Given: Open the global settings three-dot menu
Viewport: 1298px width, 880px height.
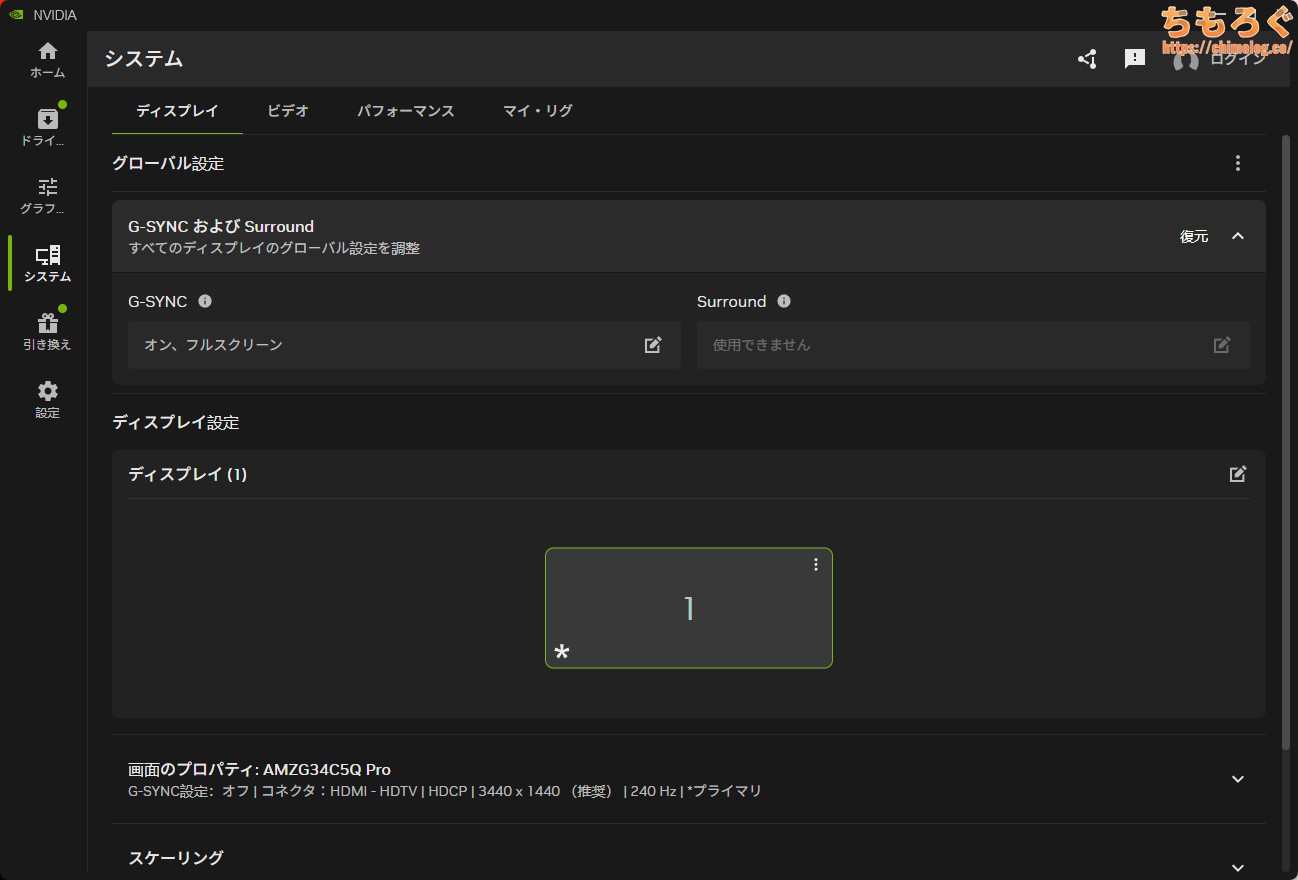Looking at the screenshot, I should tap(1238, 163).
